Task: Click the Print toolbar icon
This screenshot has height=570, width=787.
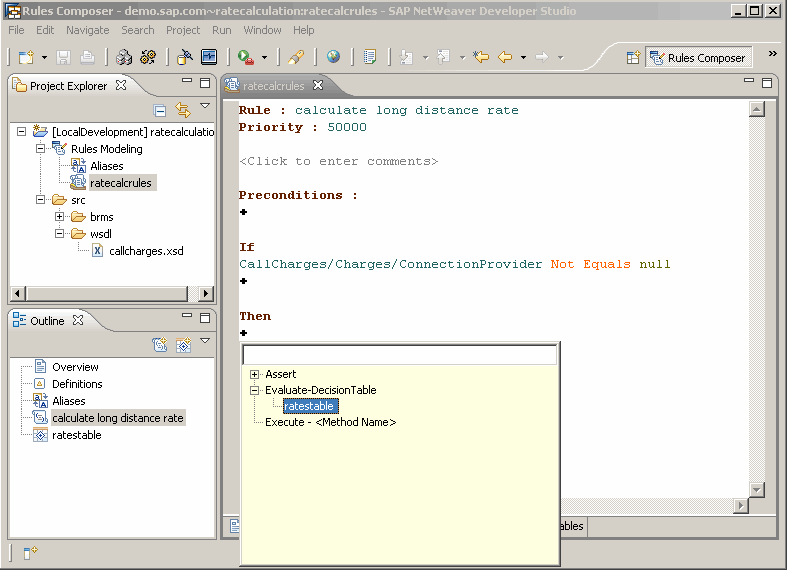Action: coord(87,57)
